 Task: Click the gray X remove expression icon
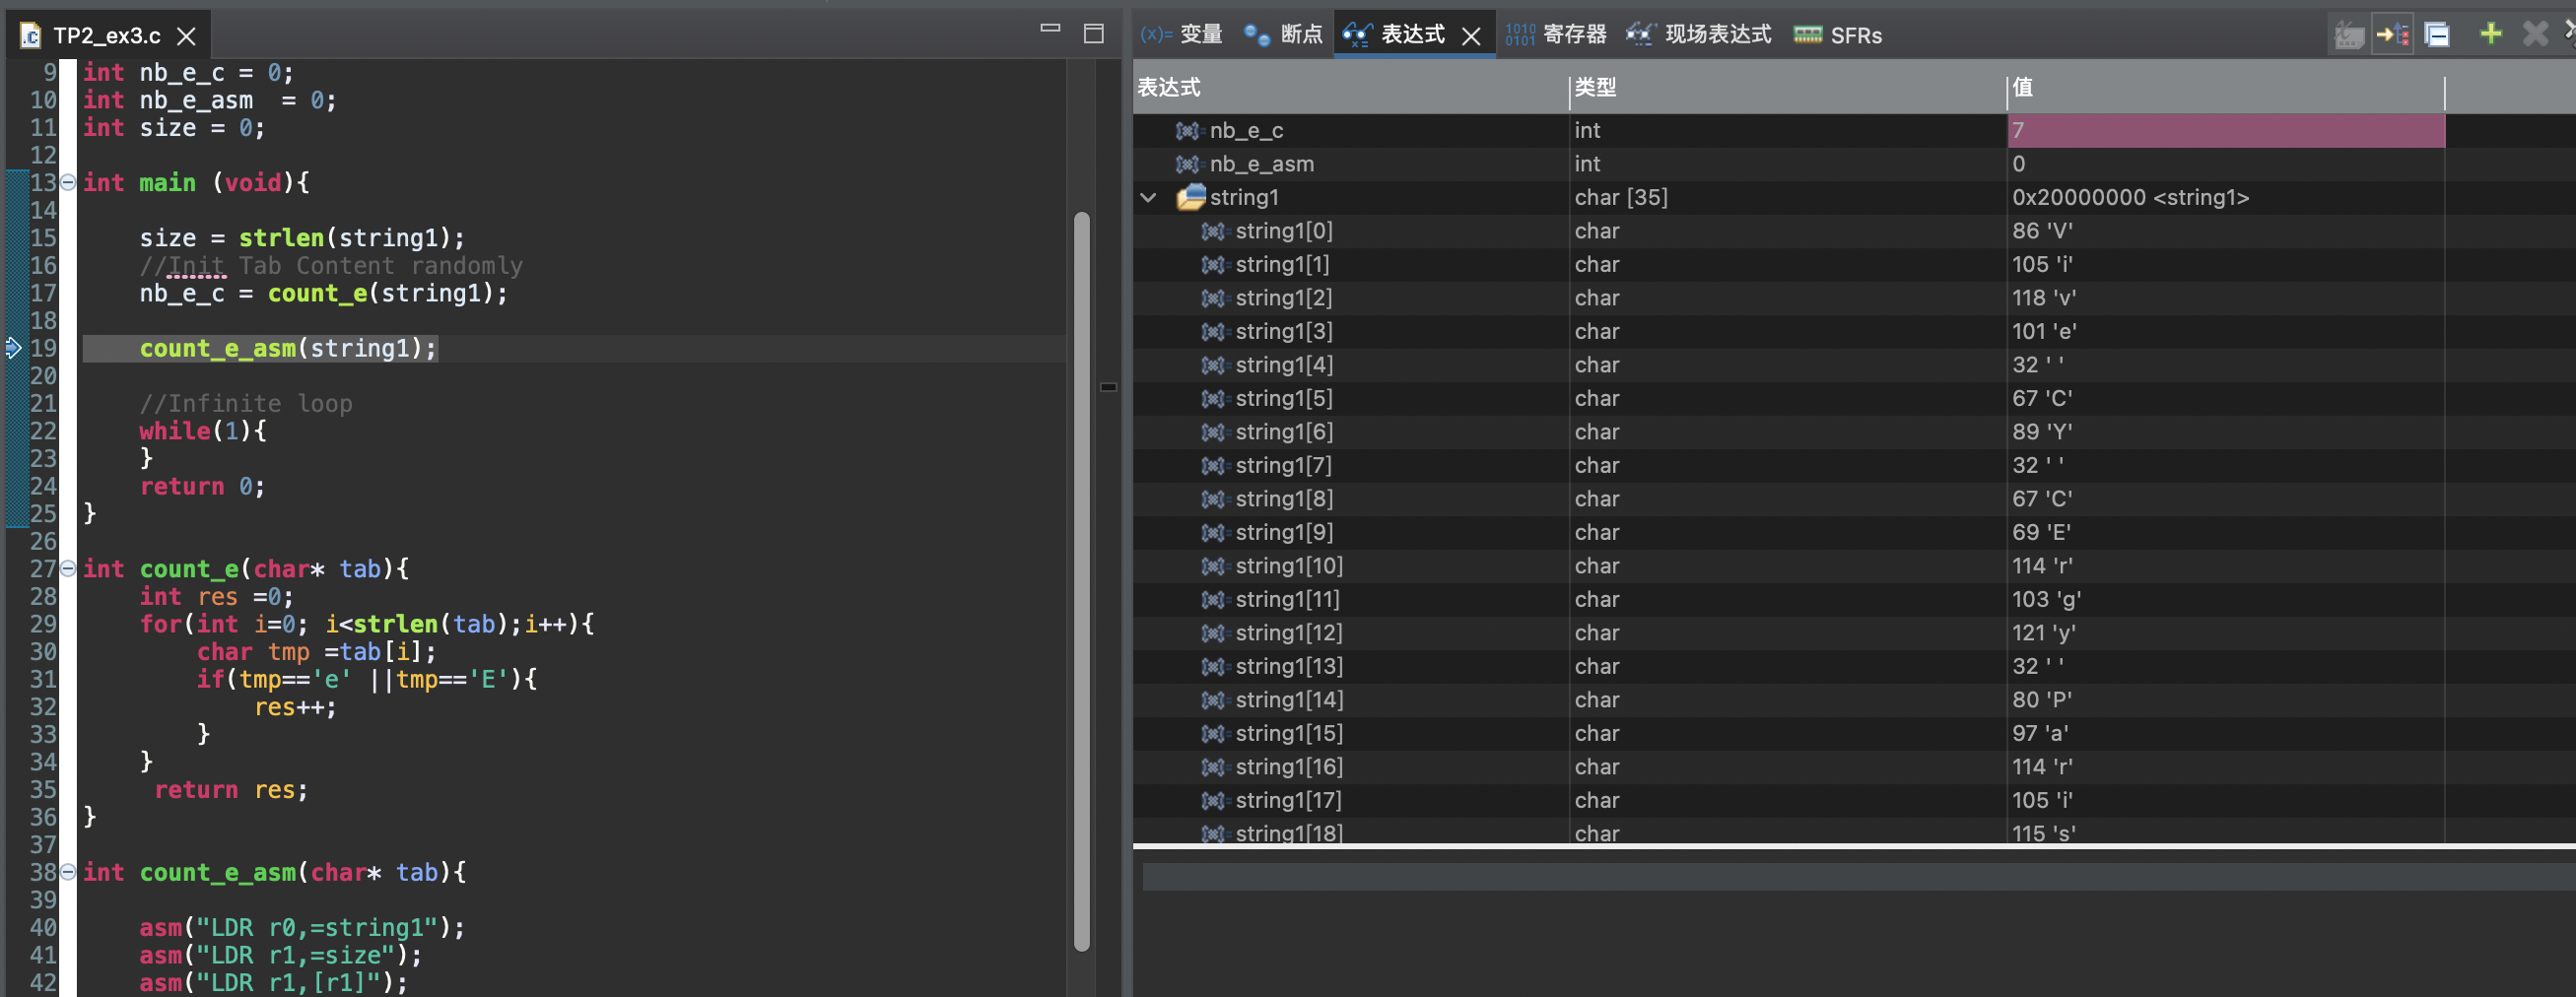click(x=2534, y=35)
